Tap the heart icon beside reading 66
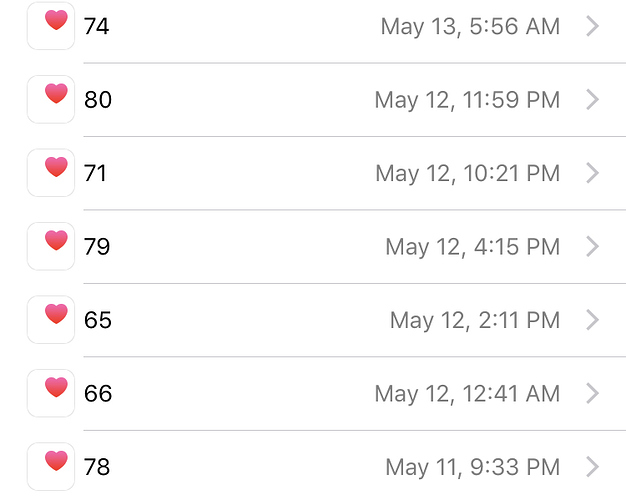This screenshot has height=500, width=626. pos(51,393)
